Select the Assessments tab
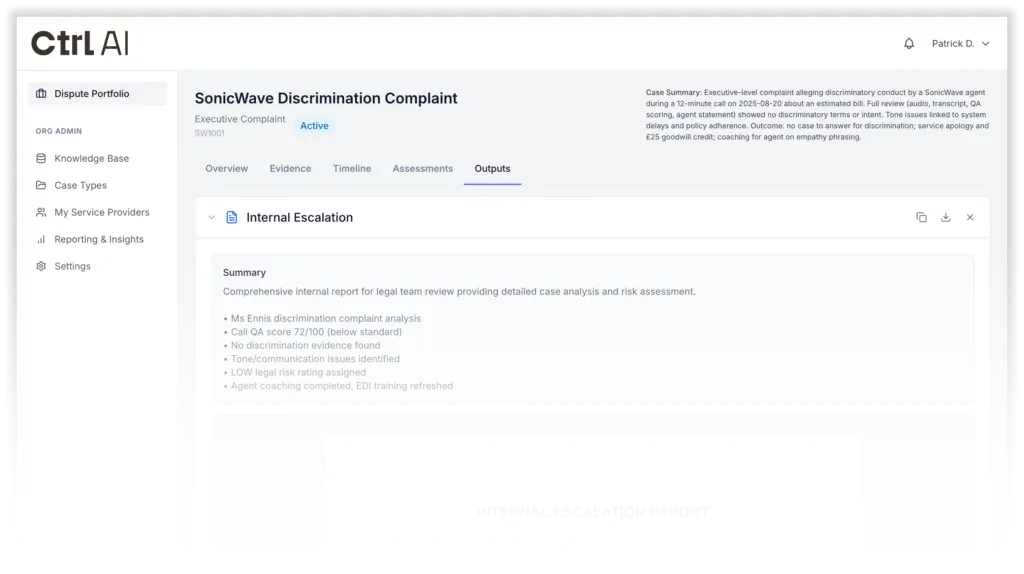 (x=422, y=168)
